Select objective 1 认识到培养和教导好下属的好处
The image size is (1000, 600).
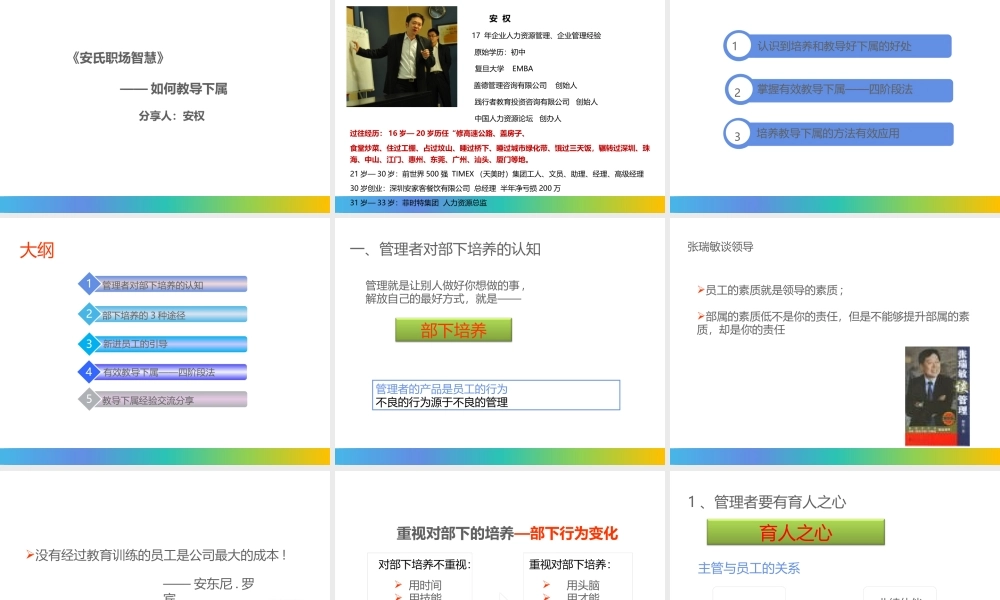click(837, 46)
